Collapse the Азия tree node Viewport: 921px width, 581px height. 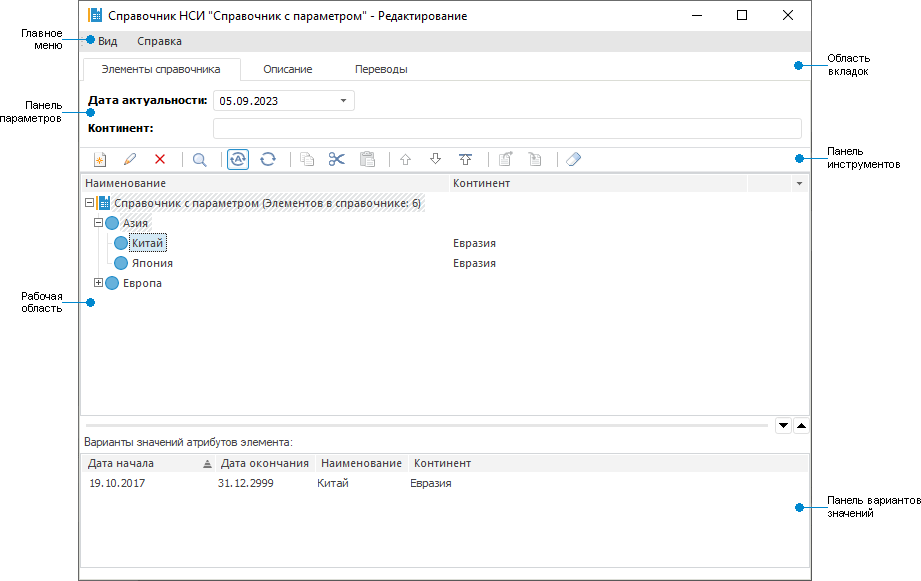click(x=98, y=223)
